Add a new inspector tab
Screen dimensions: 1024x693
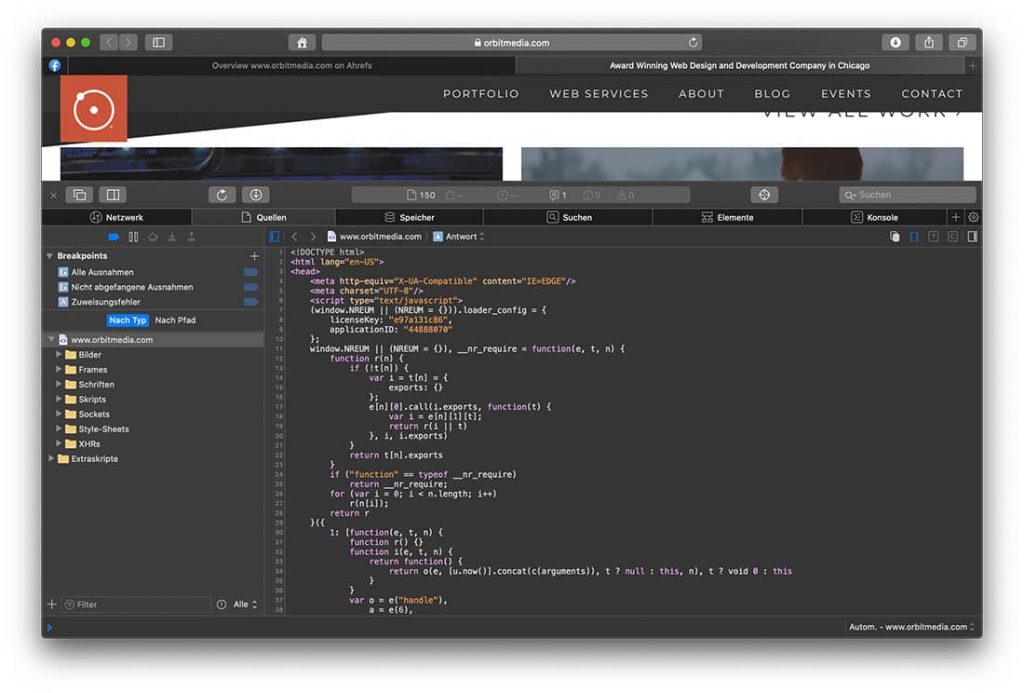click(955, 218)
